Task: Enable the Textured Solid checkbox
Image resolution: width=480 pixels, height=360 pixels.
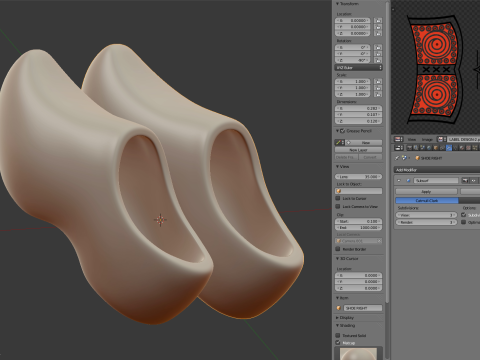Action: click(x=338, y=335)
